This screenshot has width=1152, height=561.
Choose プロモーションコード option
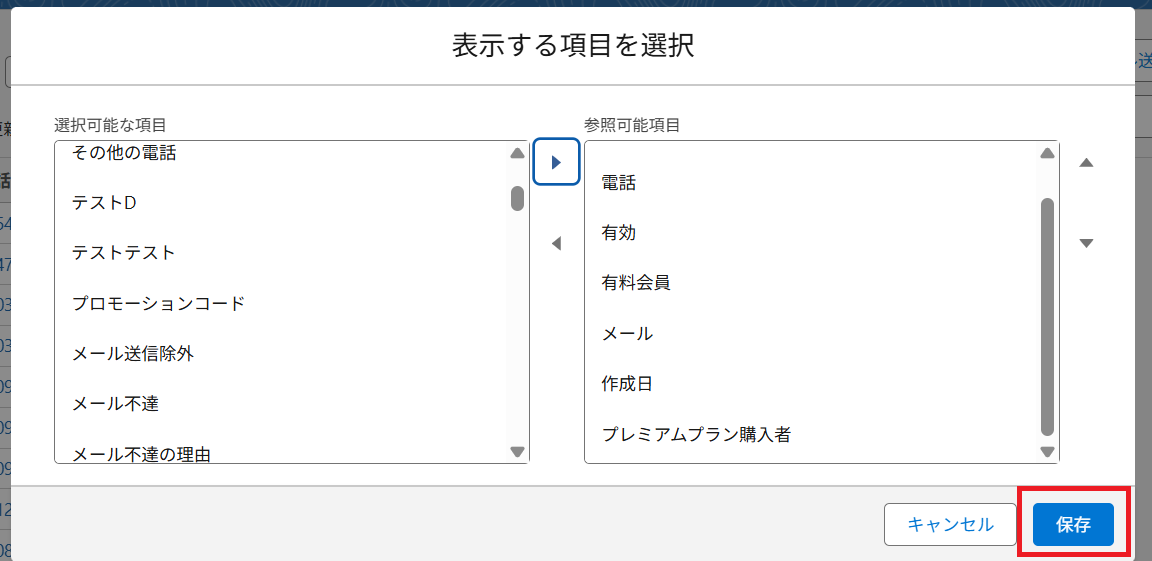(158, 303)
